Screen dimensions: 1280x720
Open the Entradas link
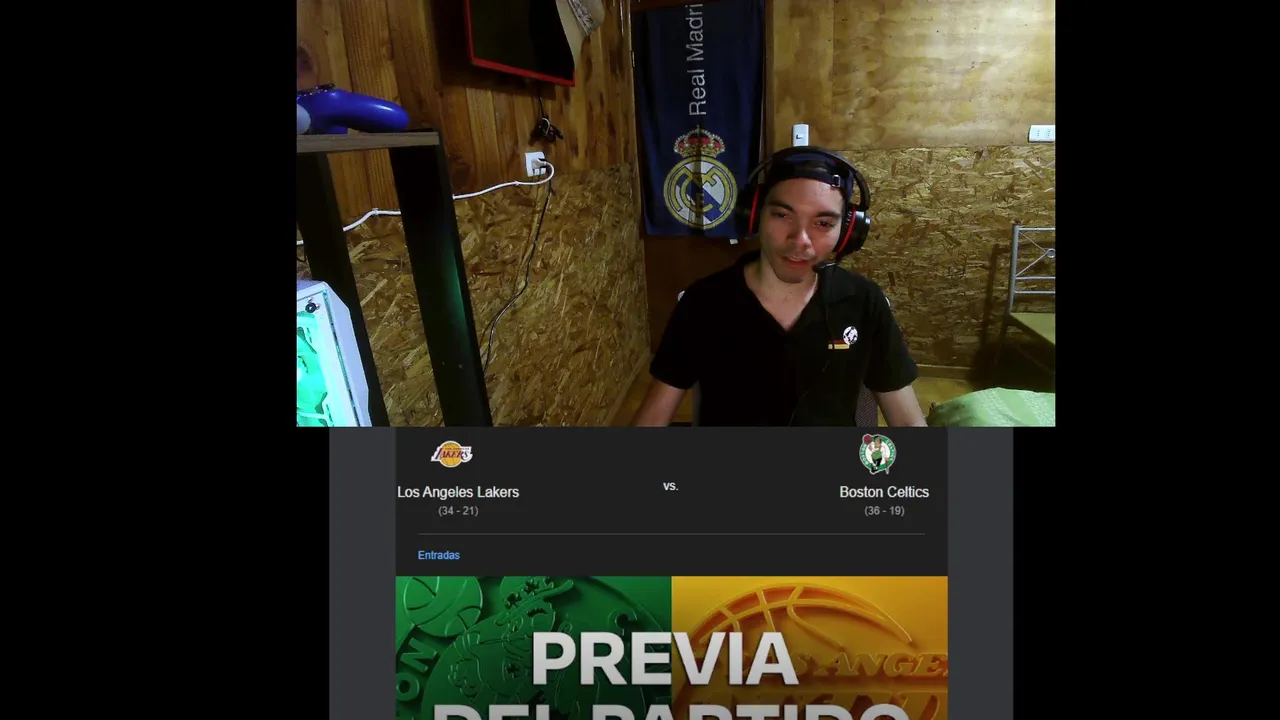point(439,555)
